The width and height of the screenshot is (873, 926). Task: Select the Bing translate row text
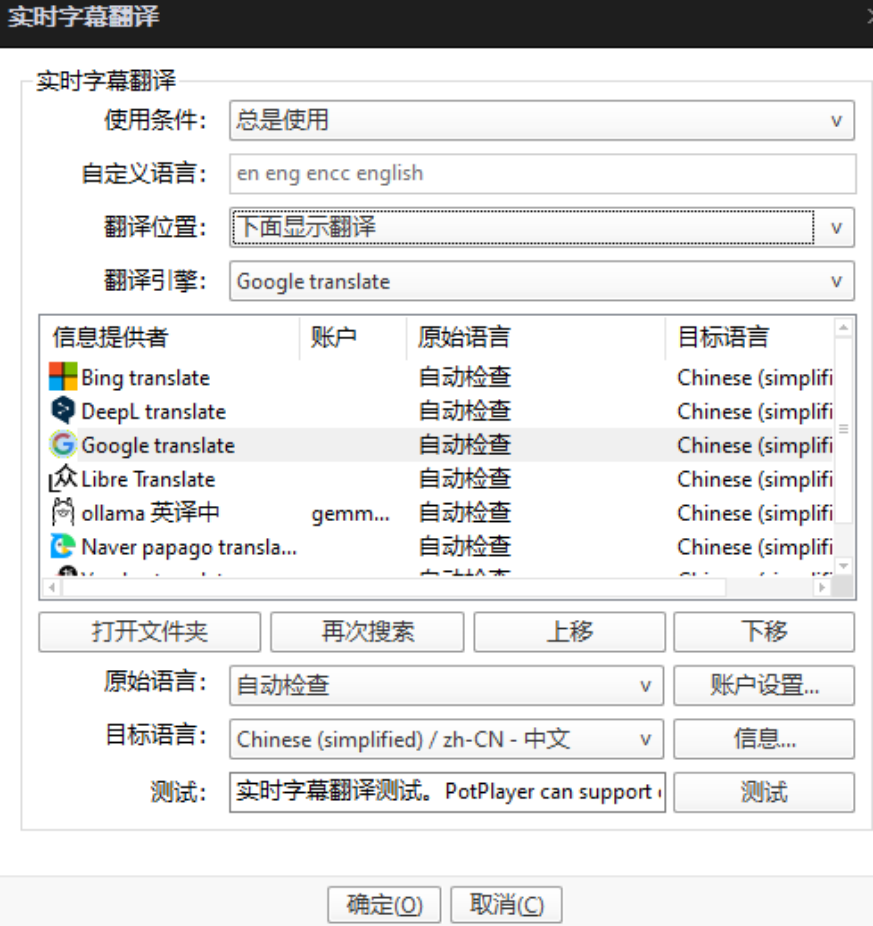click(x=145, y=378)
